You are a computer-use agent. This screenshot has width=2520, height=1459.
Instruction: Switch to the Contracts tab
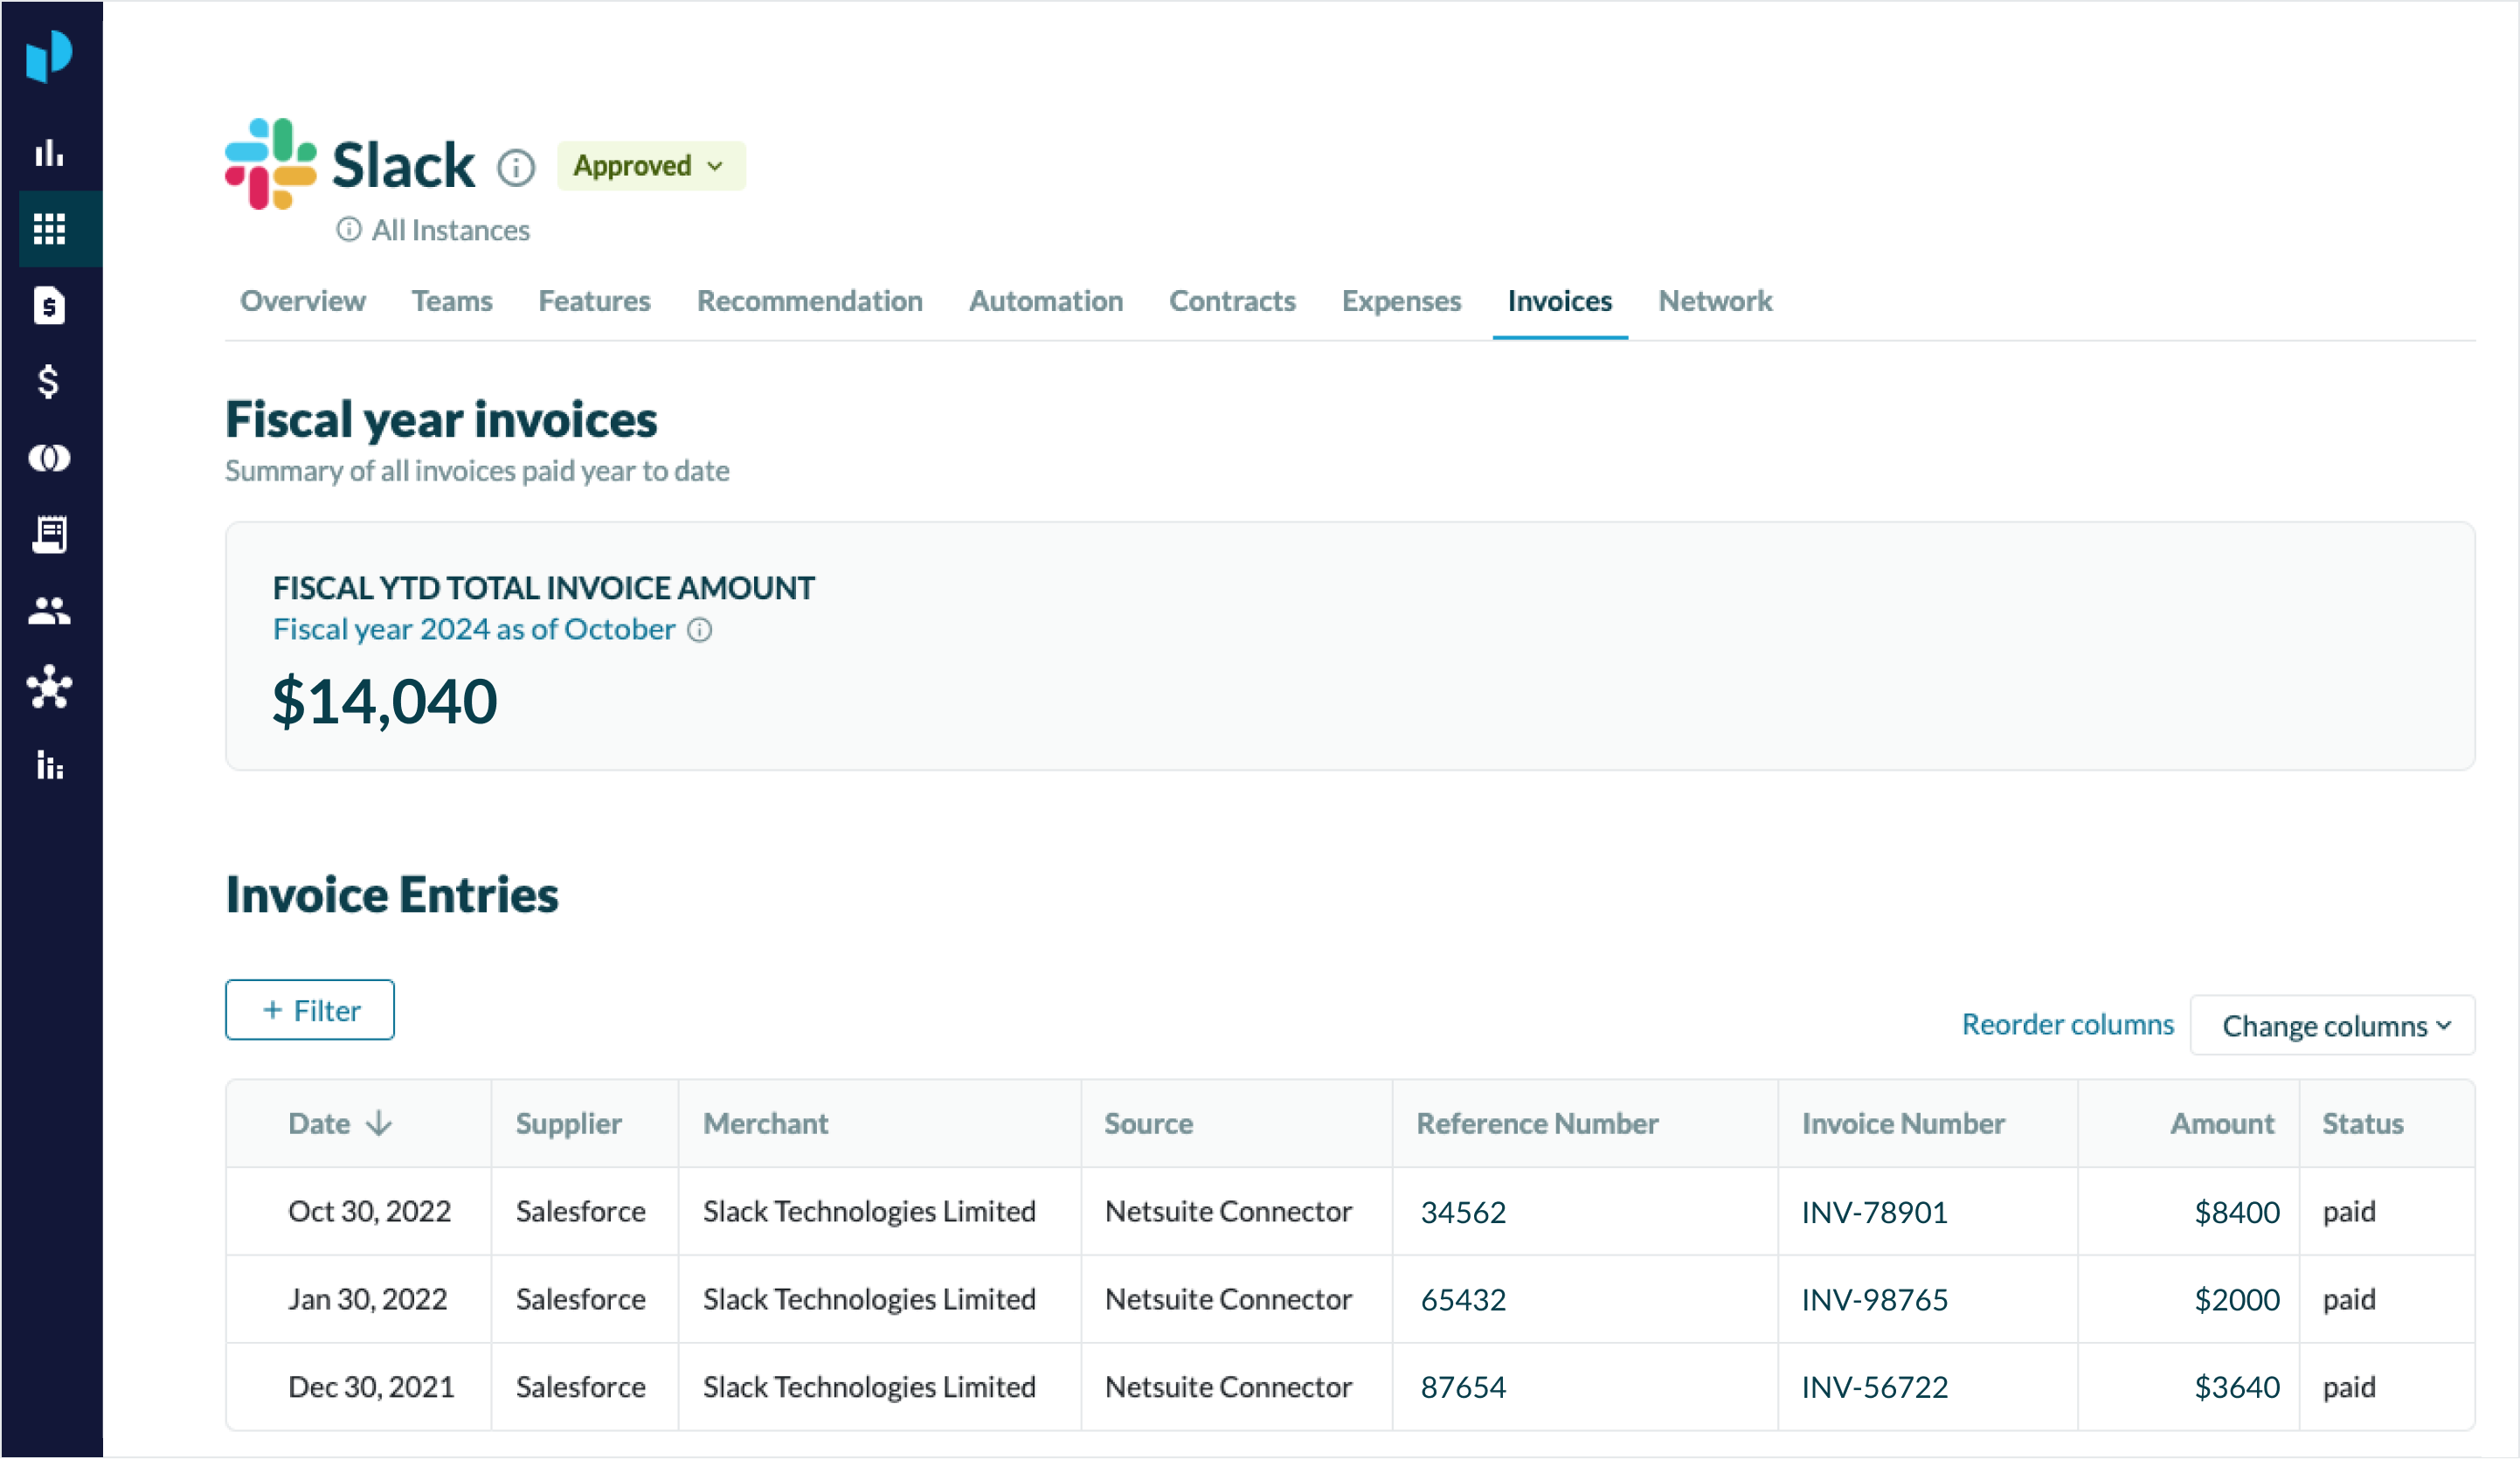(1232, 301)
